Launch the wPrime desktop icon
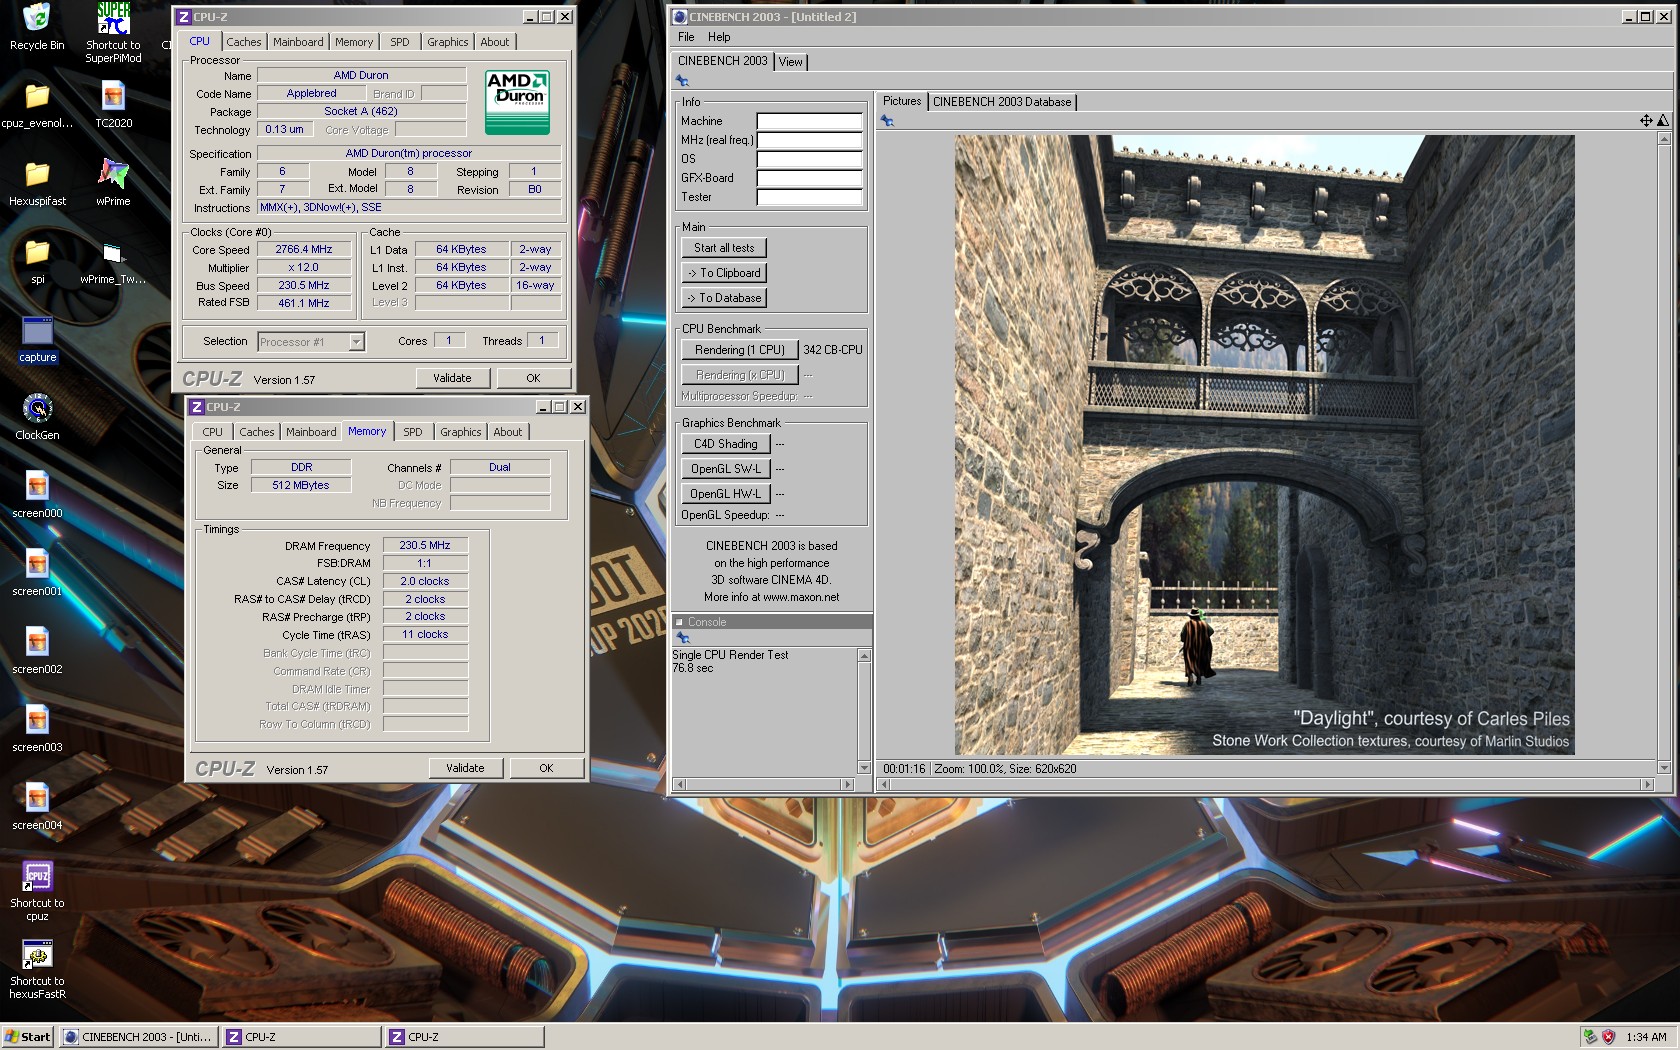 (113, 183)
